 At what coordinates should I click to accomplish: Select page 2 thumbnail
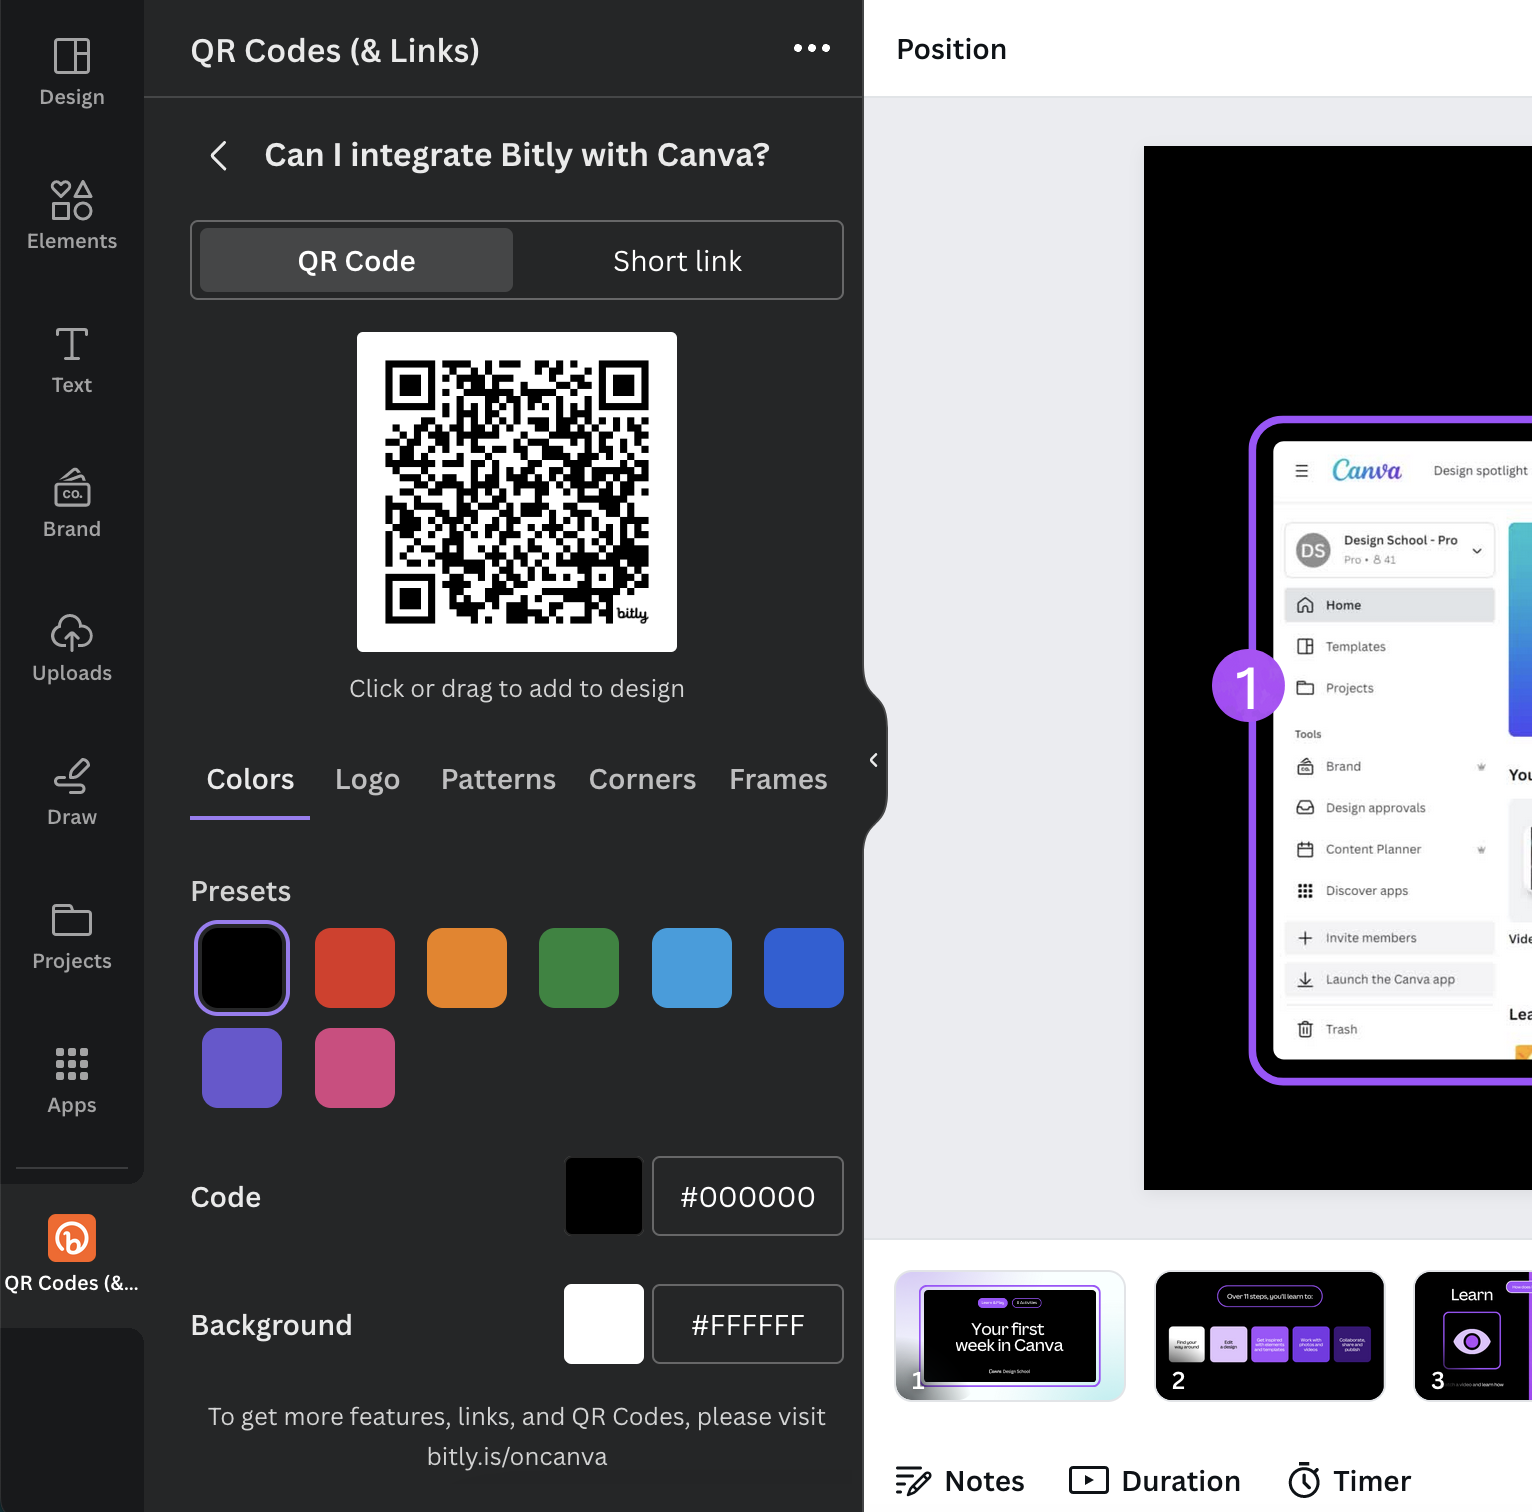click(1270, 1336)
